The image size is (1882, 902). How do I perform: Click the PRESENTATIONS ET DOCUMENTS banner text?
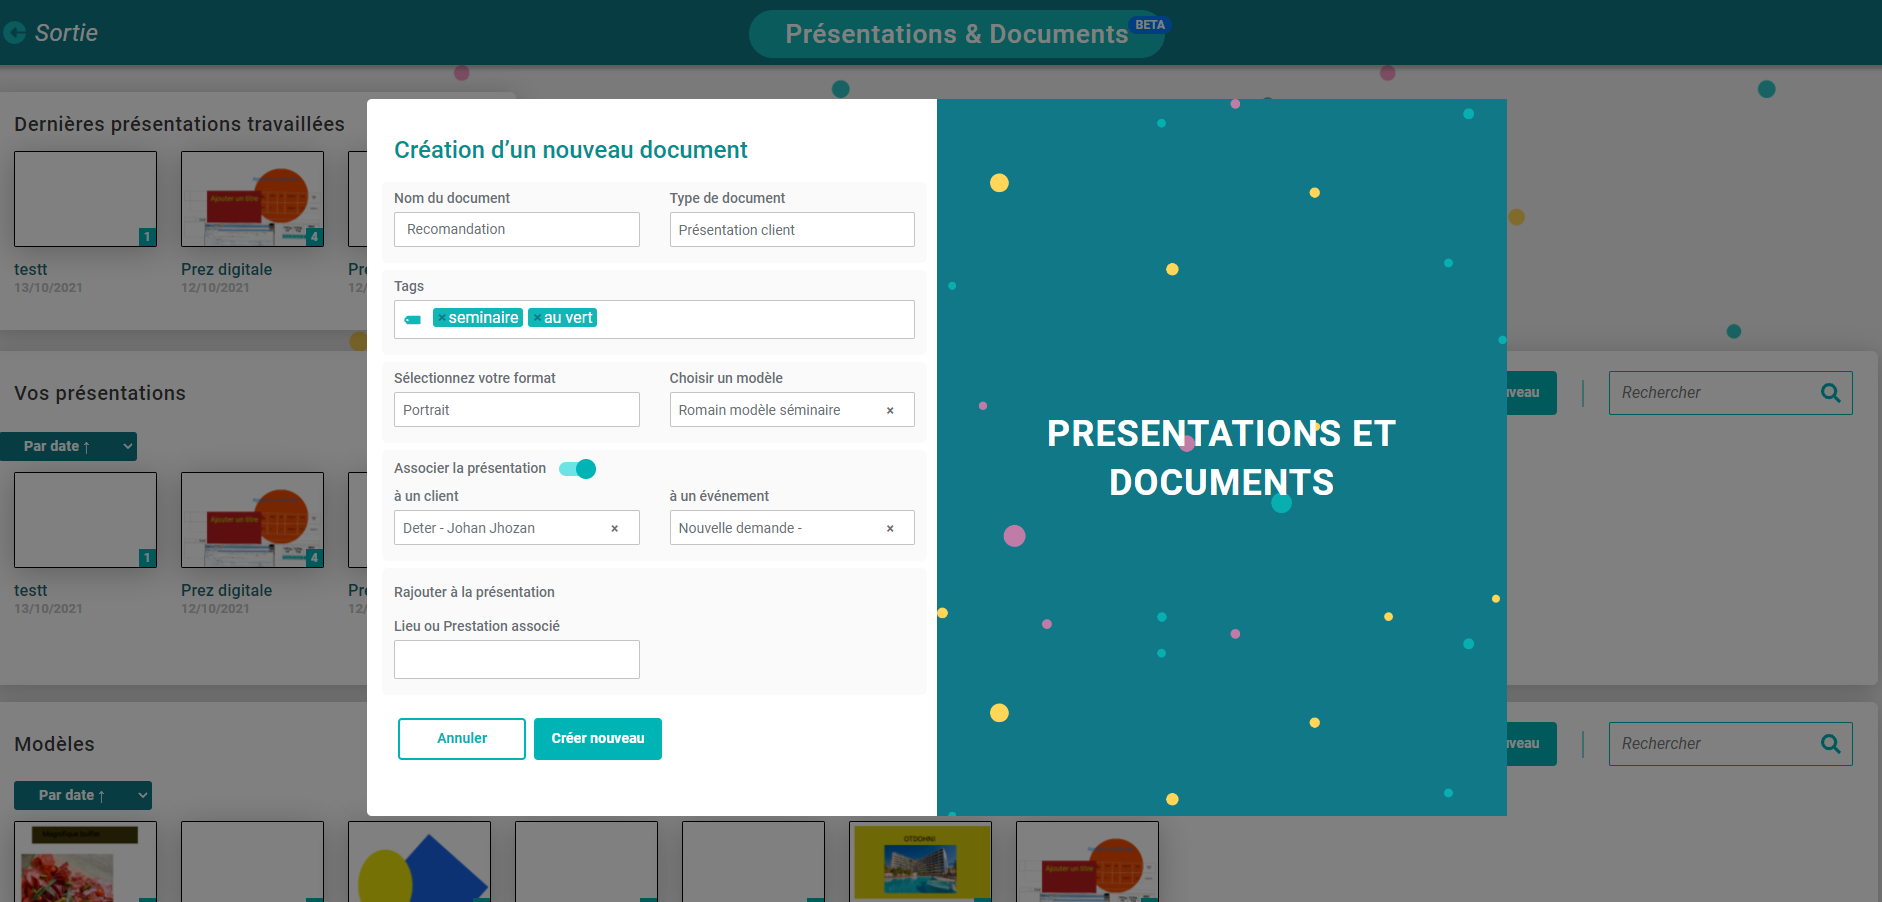tap(1221, 458)
